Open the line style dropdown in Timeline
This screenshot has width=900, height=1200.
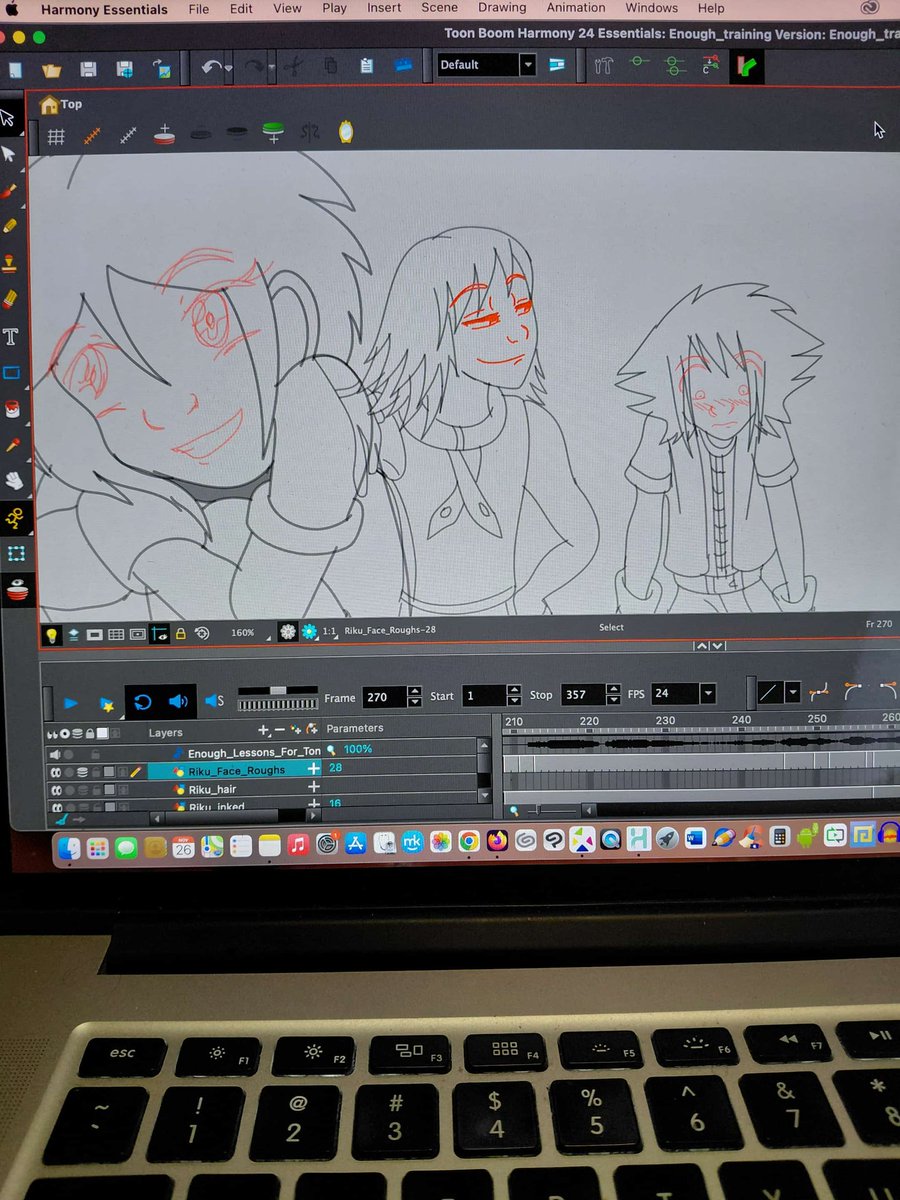click(x=793, y=692)
